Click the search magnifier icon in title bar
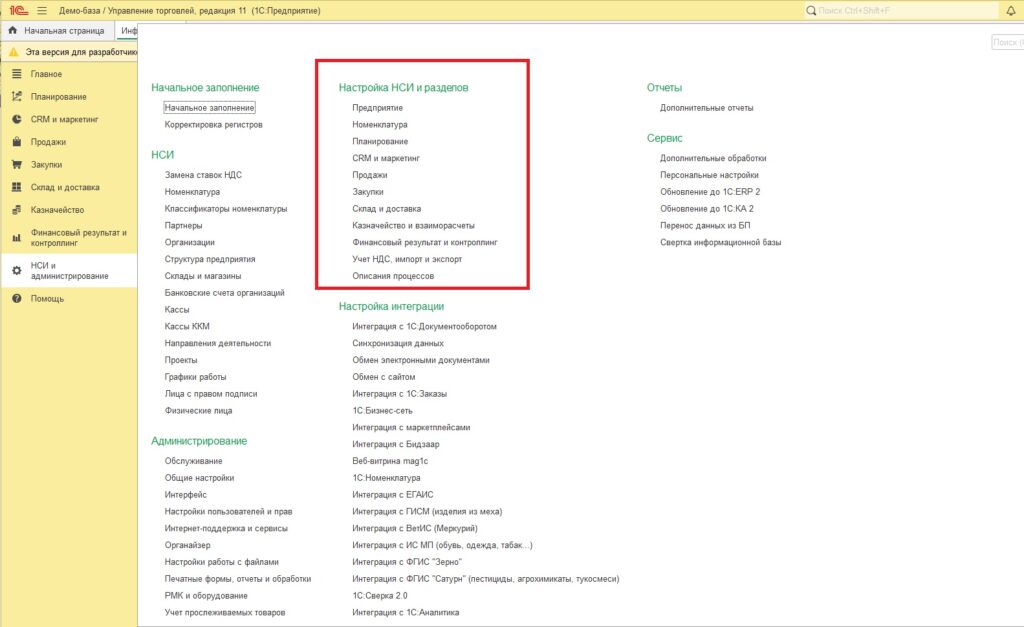1024x627 pixels. (x=811, y=10)
